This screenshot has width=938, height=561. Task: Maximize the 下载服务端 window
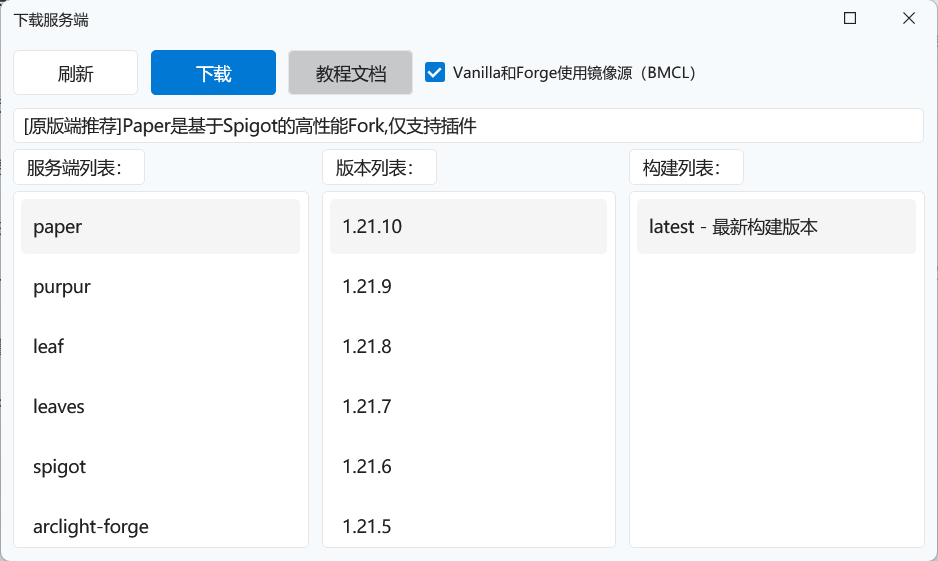click(x=850, y=19)
